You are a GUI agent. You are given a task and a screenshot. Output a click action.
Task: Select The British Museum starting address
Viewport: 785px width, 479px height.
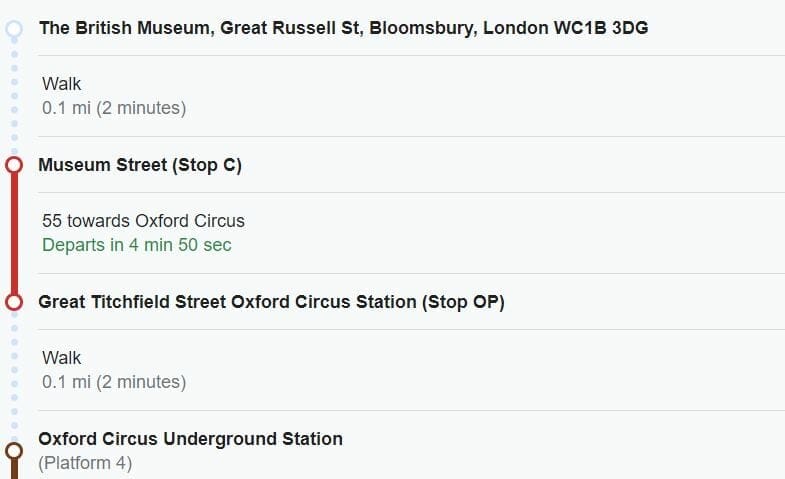[343, 28]
